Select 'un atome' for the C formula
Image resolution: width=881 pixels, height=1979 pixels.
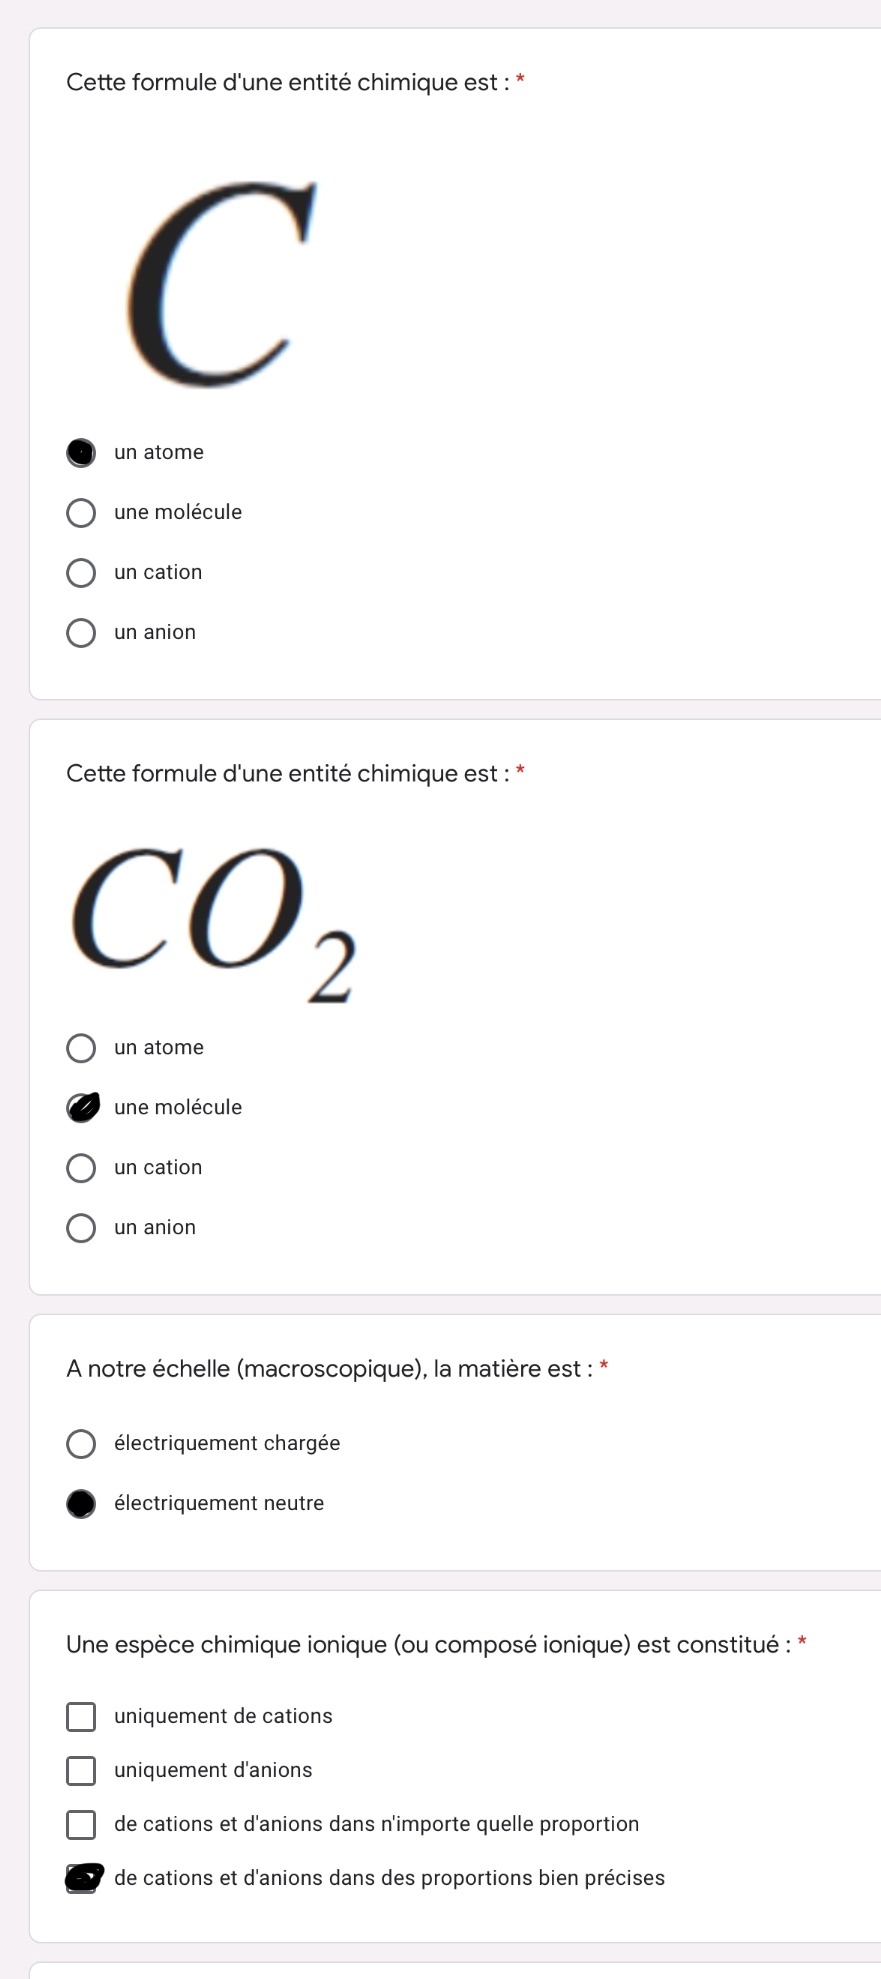coord(81,453)
